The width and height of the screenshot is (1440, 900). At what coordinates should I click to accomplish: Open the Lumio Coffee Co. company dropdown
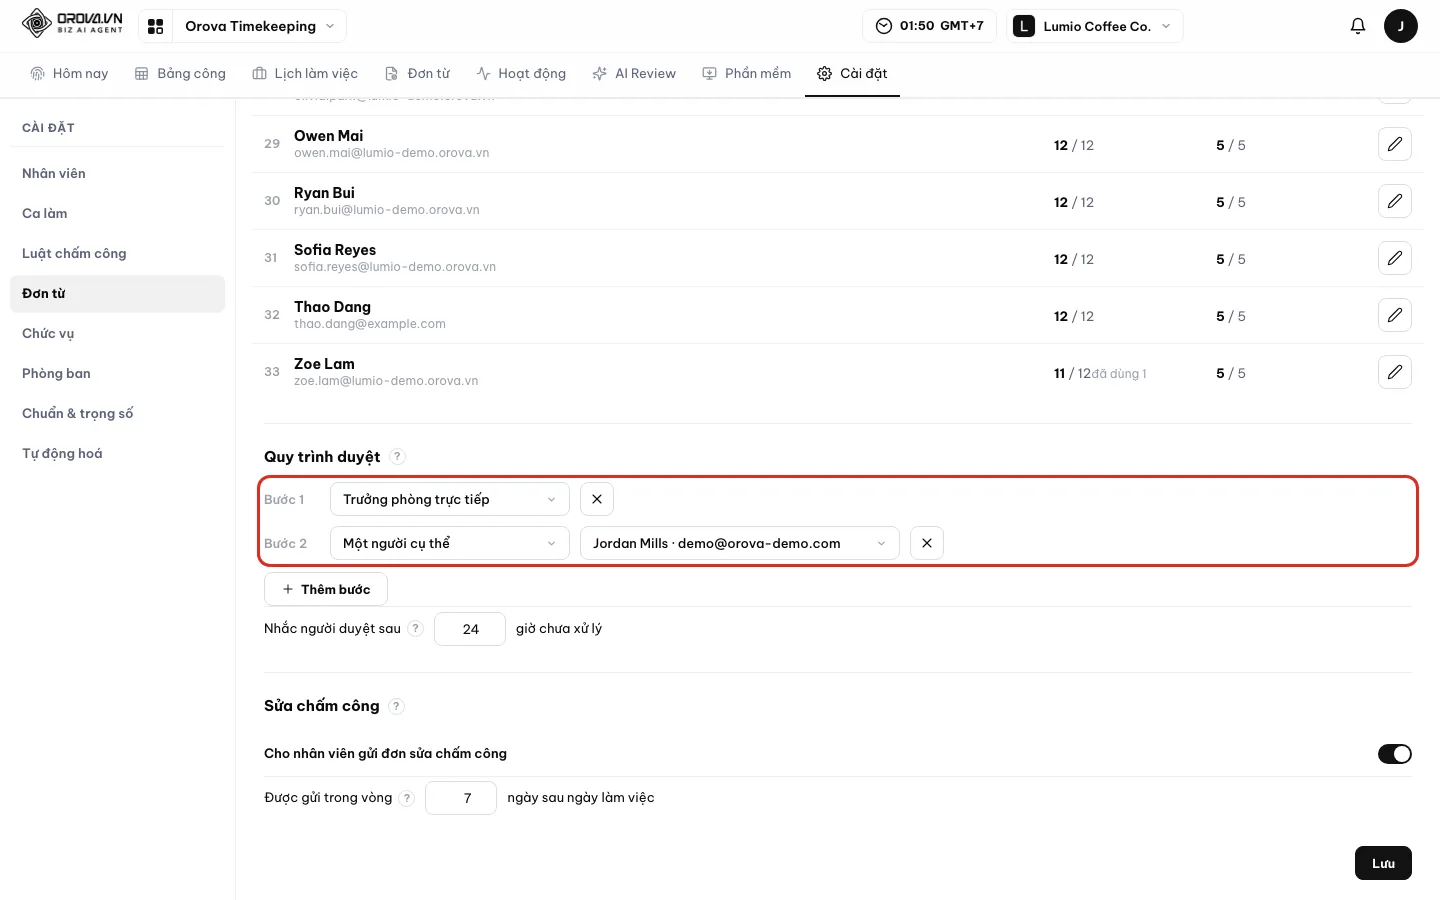point(1093,26)
